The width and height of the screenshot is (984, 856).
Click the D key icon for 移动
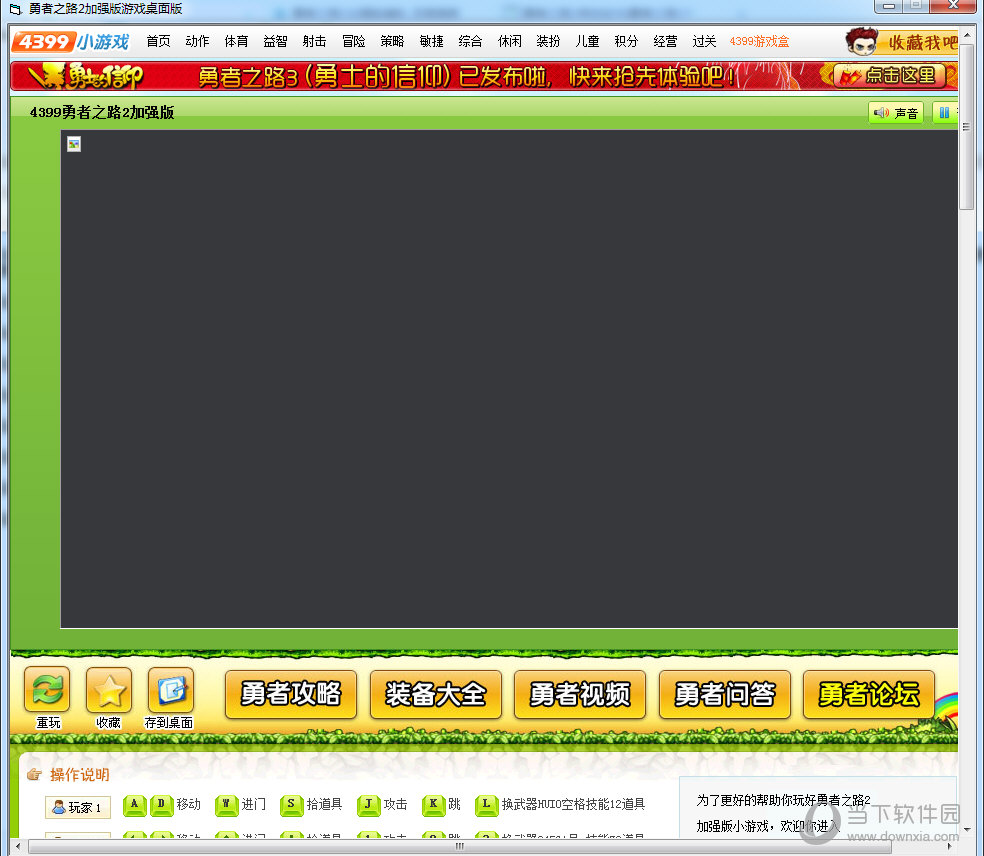pyautogui.click(x=161, y=805)
